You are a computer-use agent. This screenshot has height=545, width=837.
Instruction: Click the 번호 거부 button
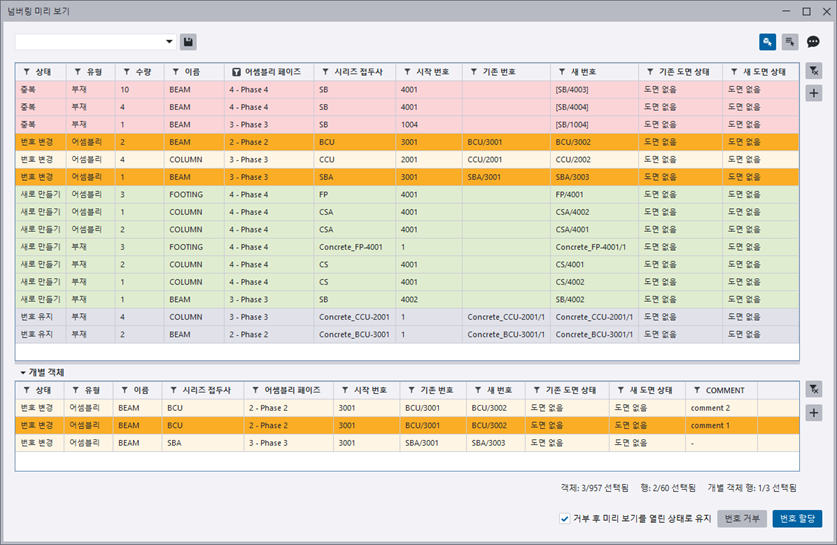[x=741, y=518]
